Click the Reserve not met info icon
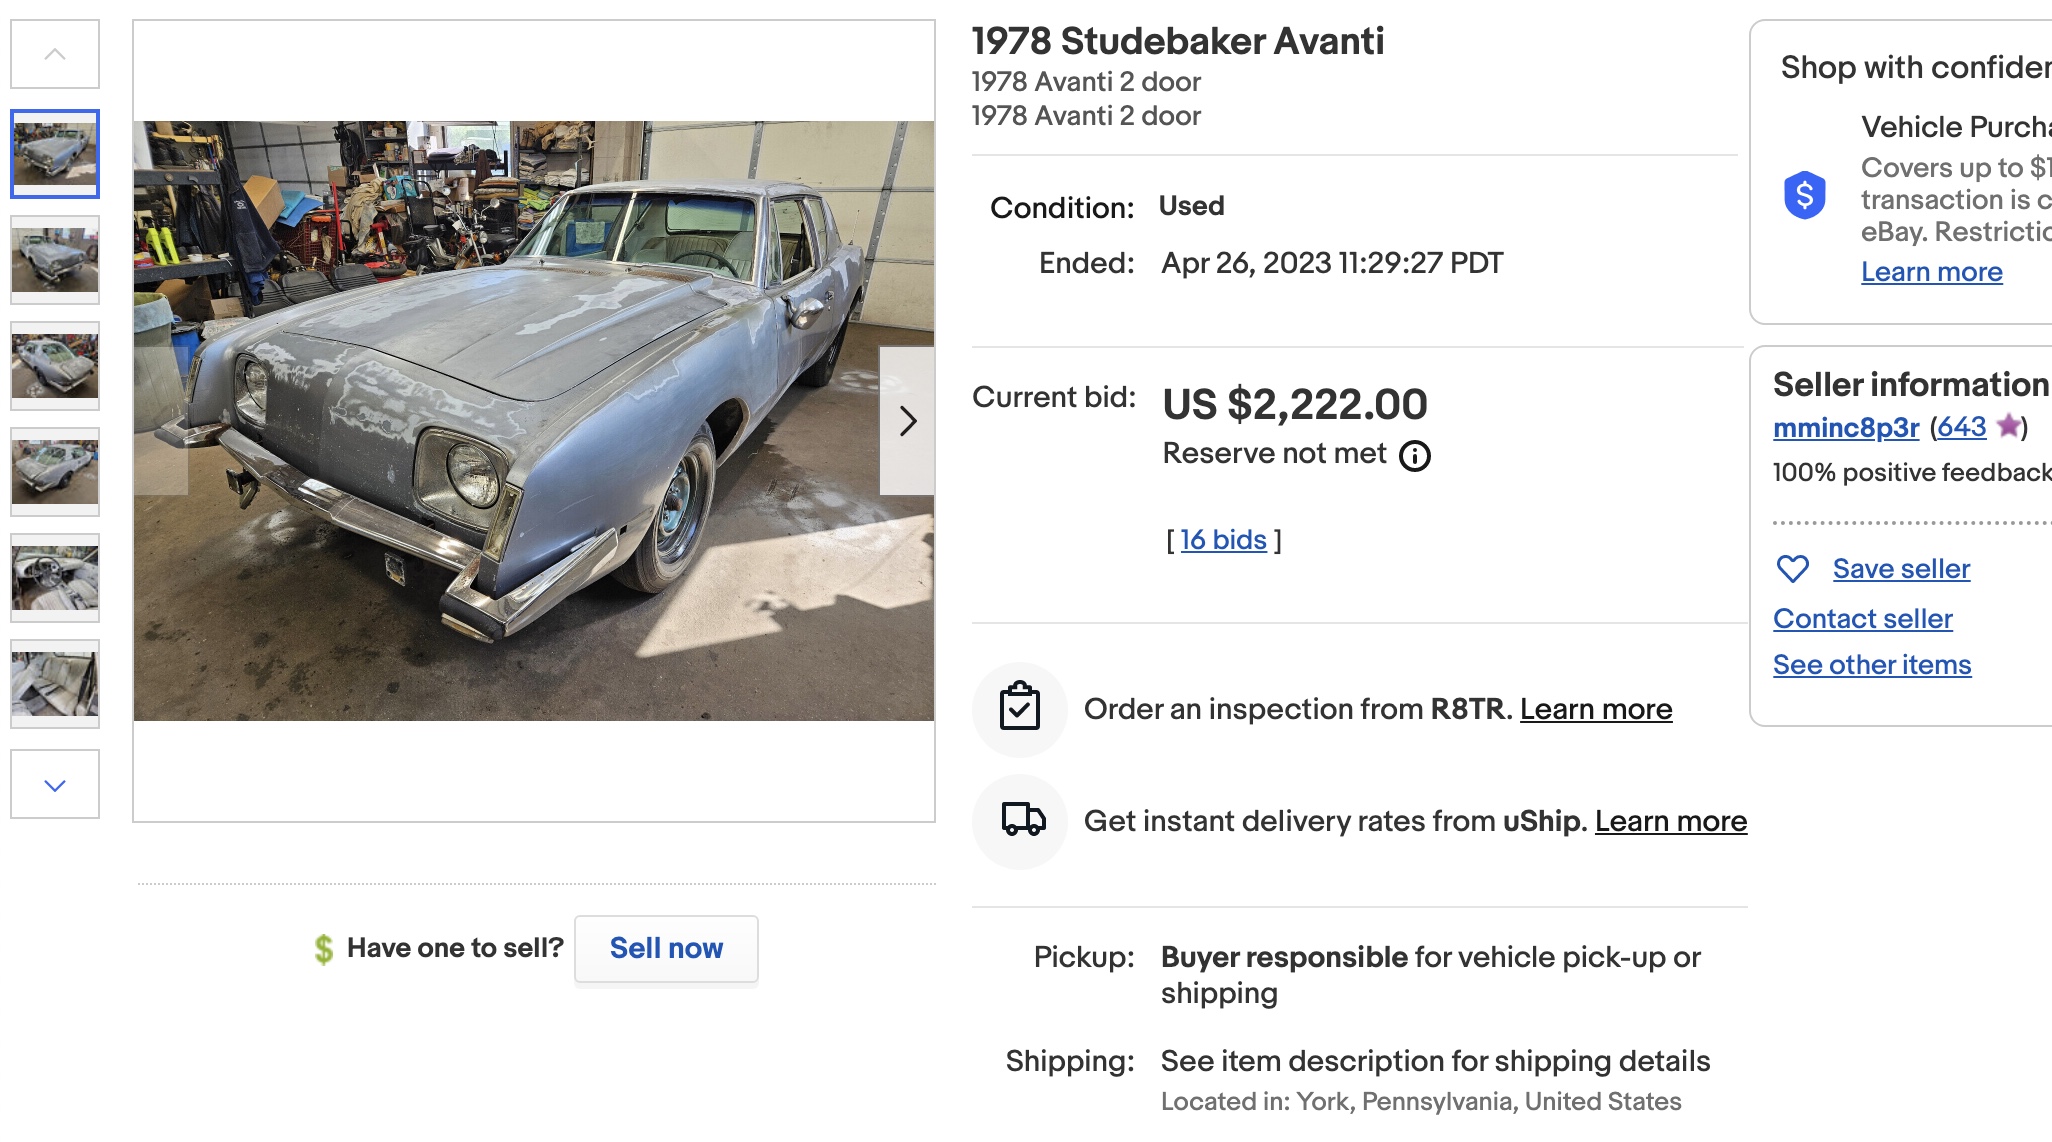This screenshot has height=1142, width=2052. click(x=1414, y=456)
